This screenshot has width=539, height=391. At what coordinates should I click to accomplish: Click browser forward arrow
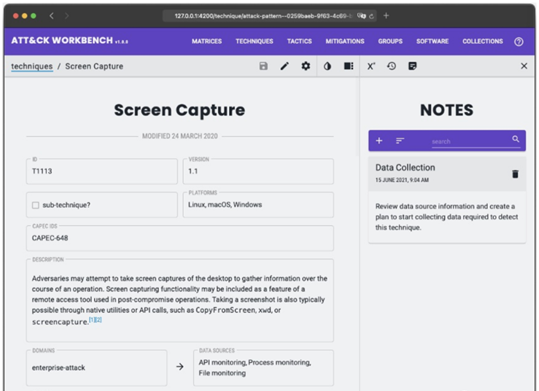point(67,16)
